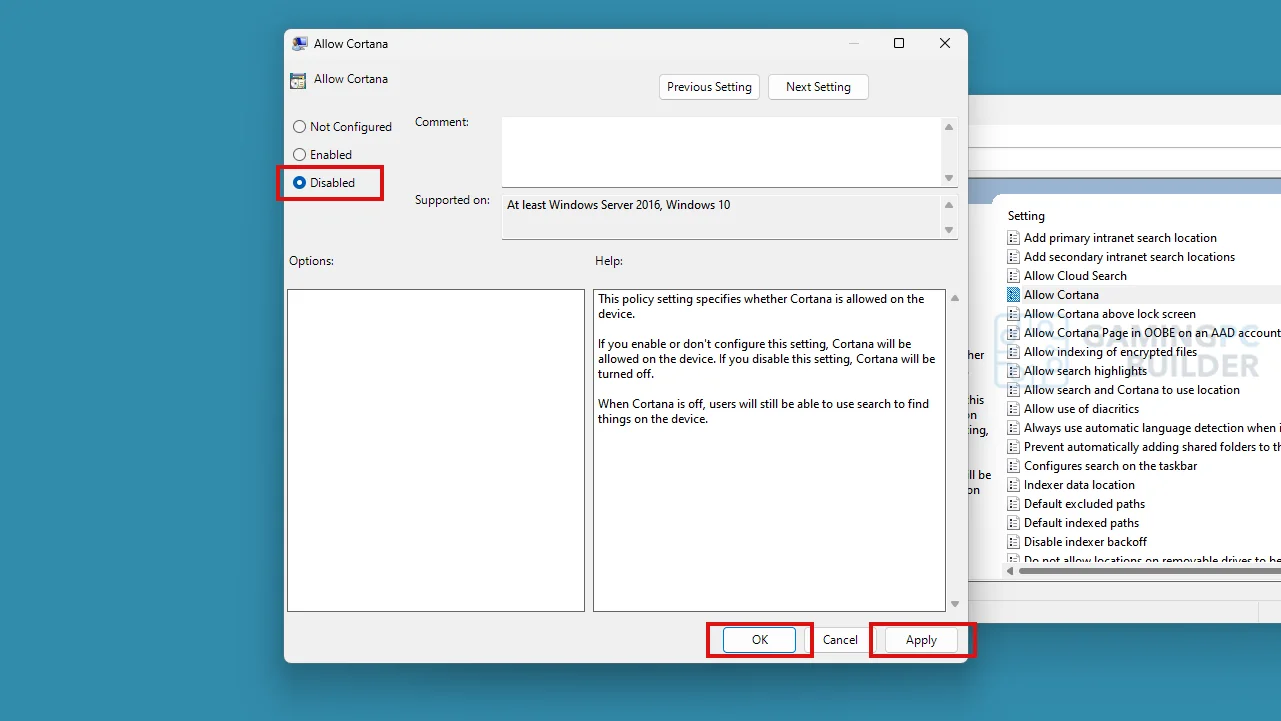This screenshot has width=1281, height=721.
Task: Click the policy icon beside Allow Cortana heading
Action: pyautogui.click(x=298, y=81)
